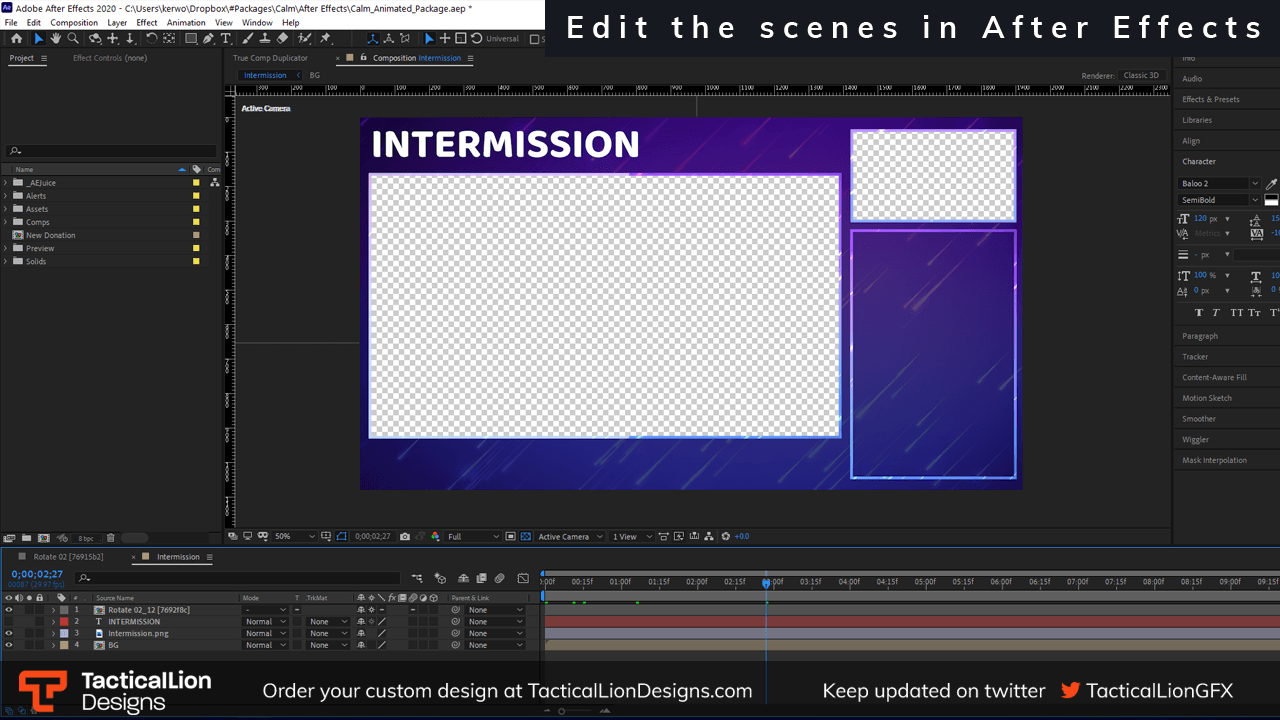
Task: Take a snapshot with the camera icon
Action: coord(405,536)
